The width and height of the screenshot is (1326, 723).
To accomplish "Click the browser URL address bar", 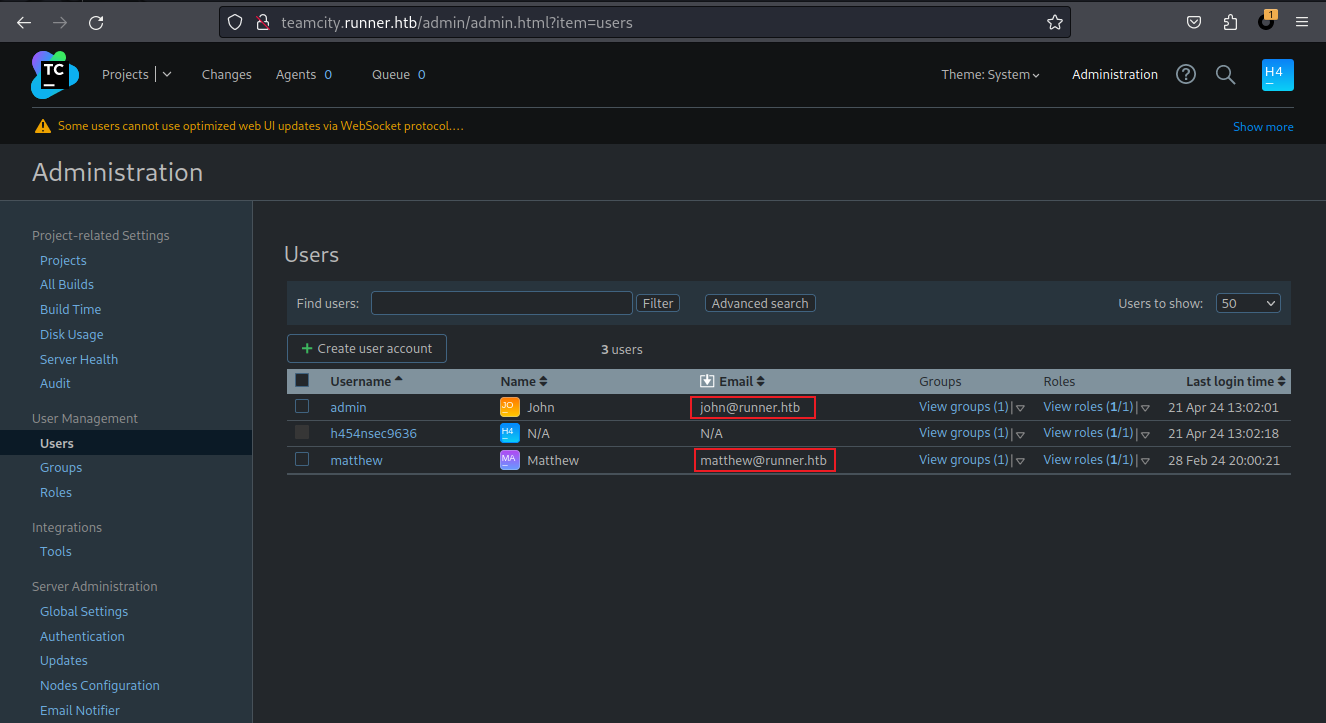I will point(645,22).
